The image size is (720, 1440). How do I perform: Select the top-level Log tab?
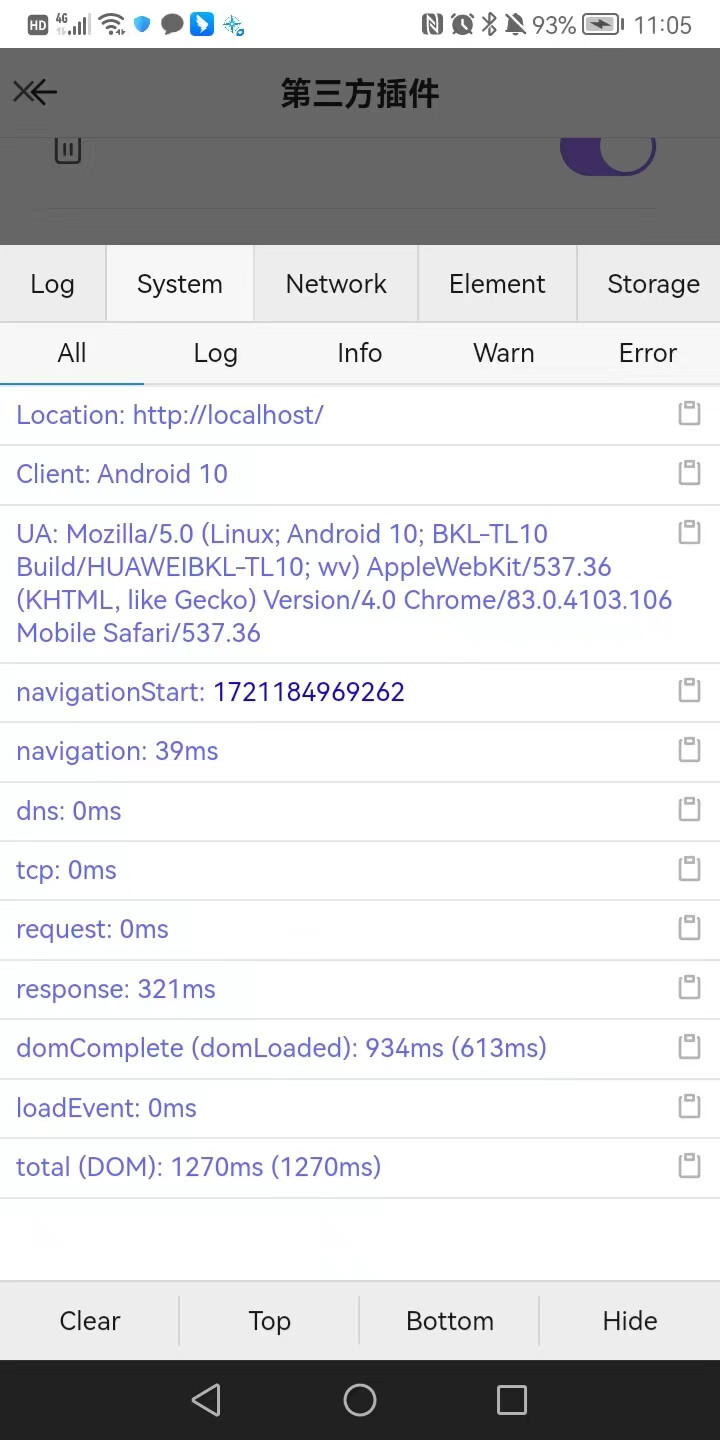pos(52,284)
